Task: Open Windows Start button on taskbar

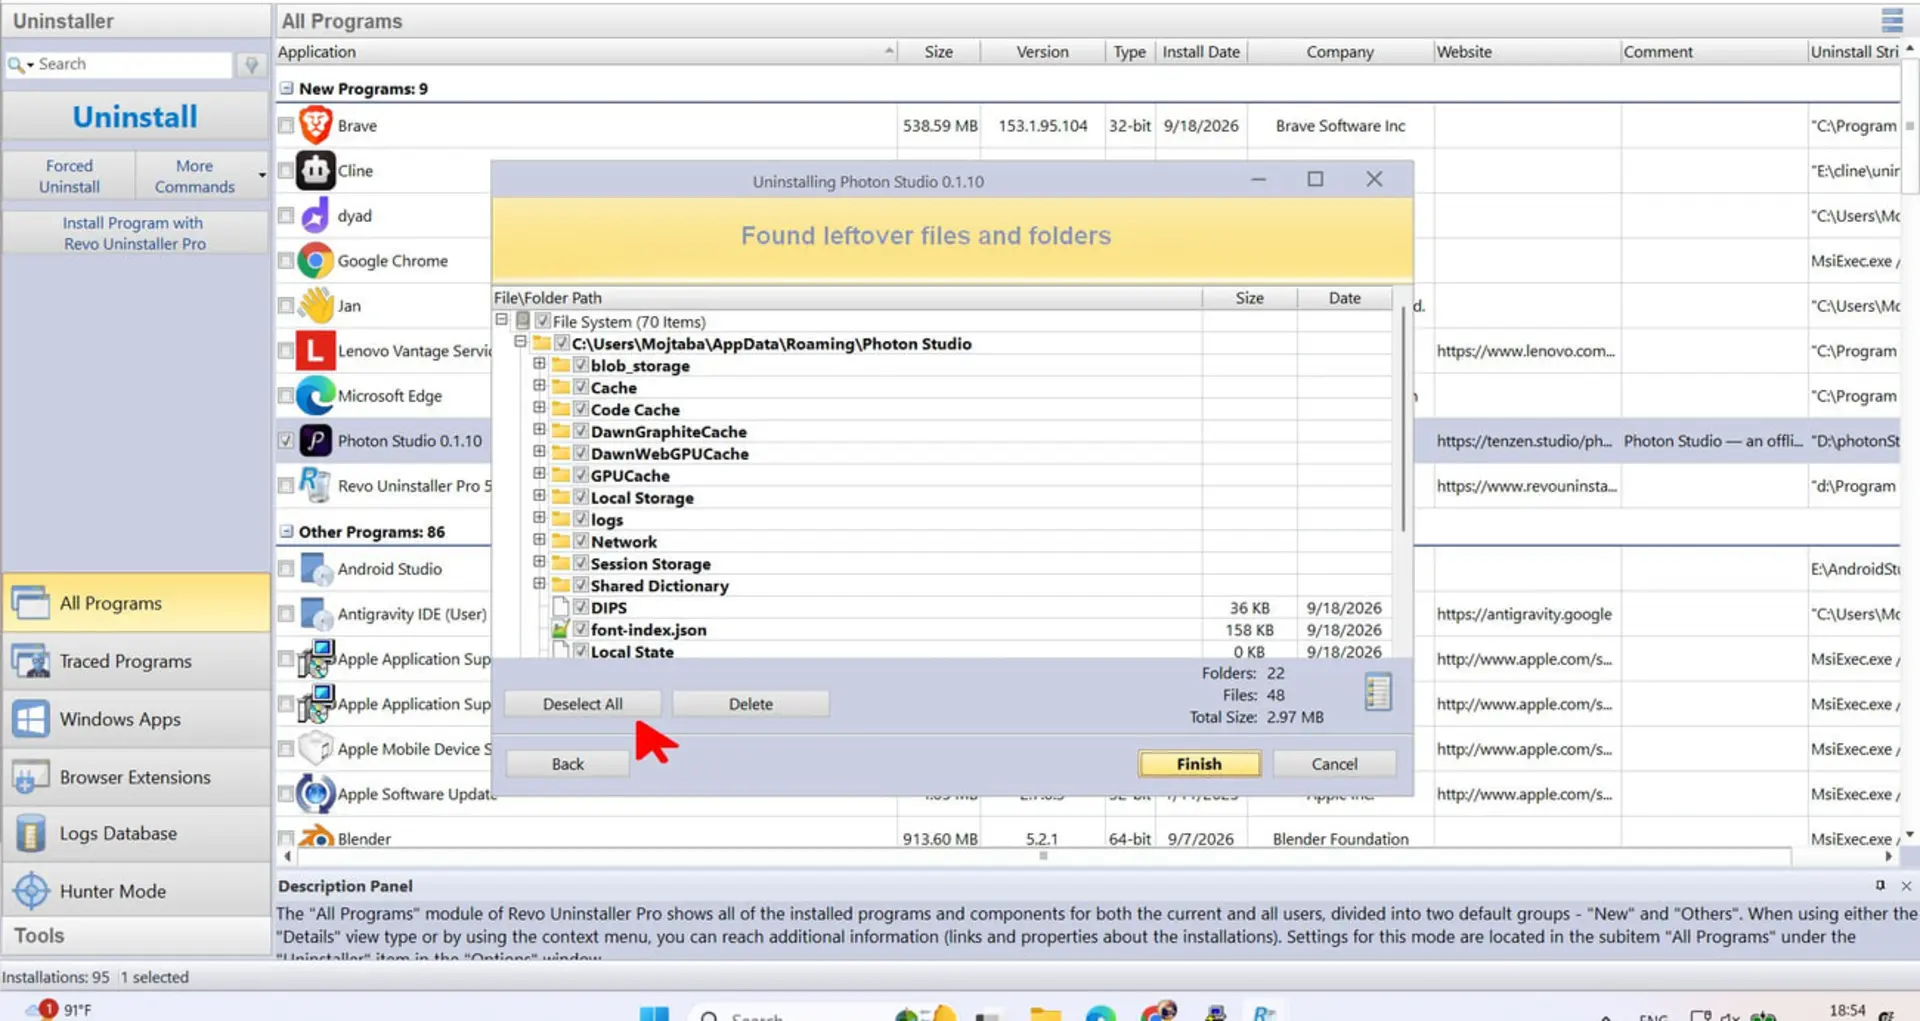Action: click(x=654, y=1014)
